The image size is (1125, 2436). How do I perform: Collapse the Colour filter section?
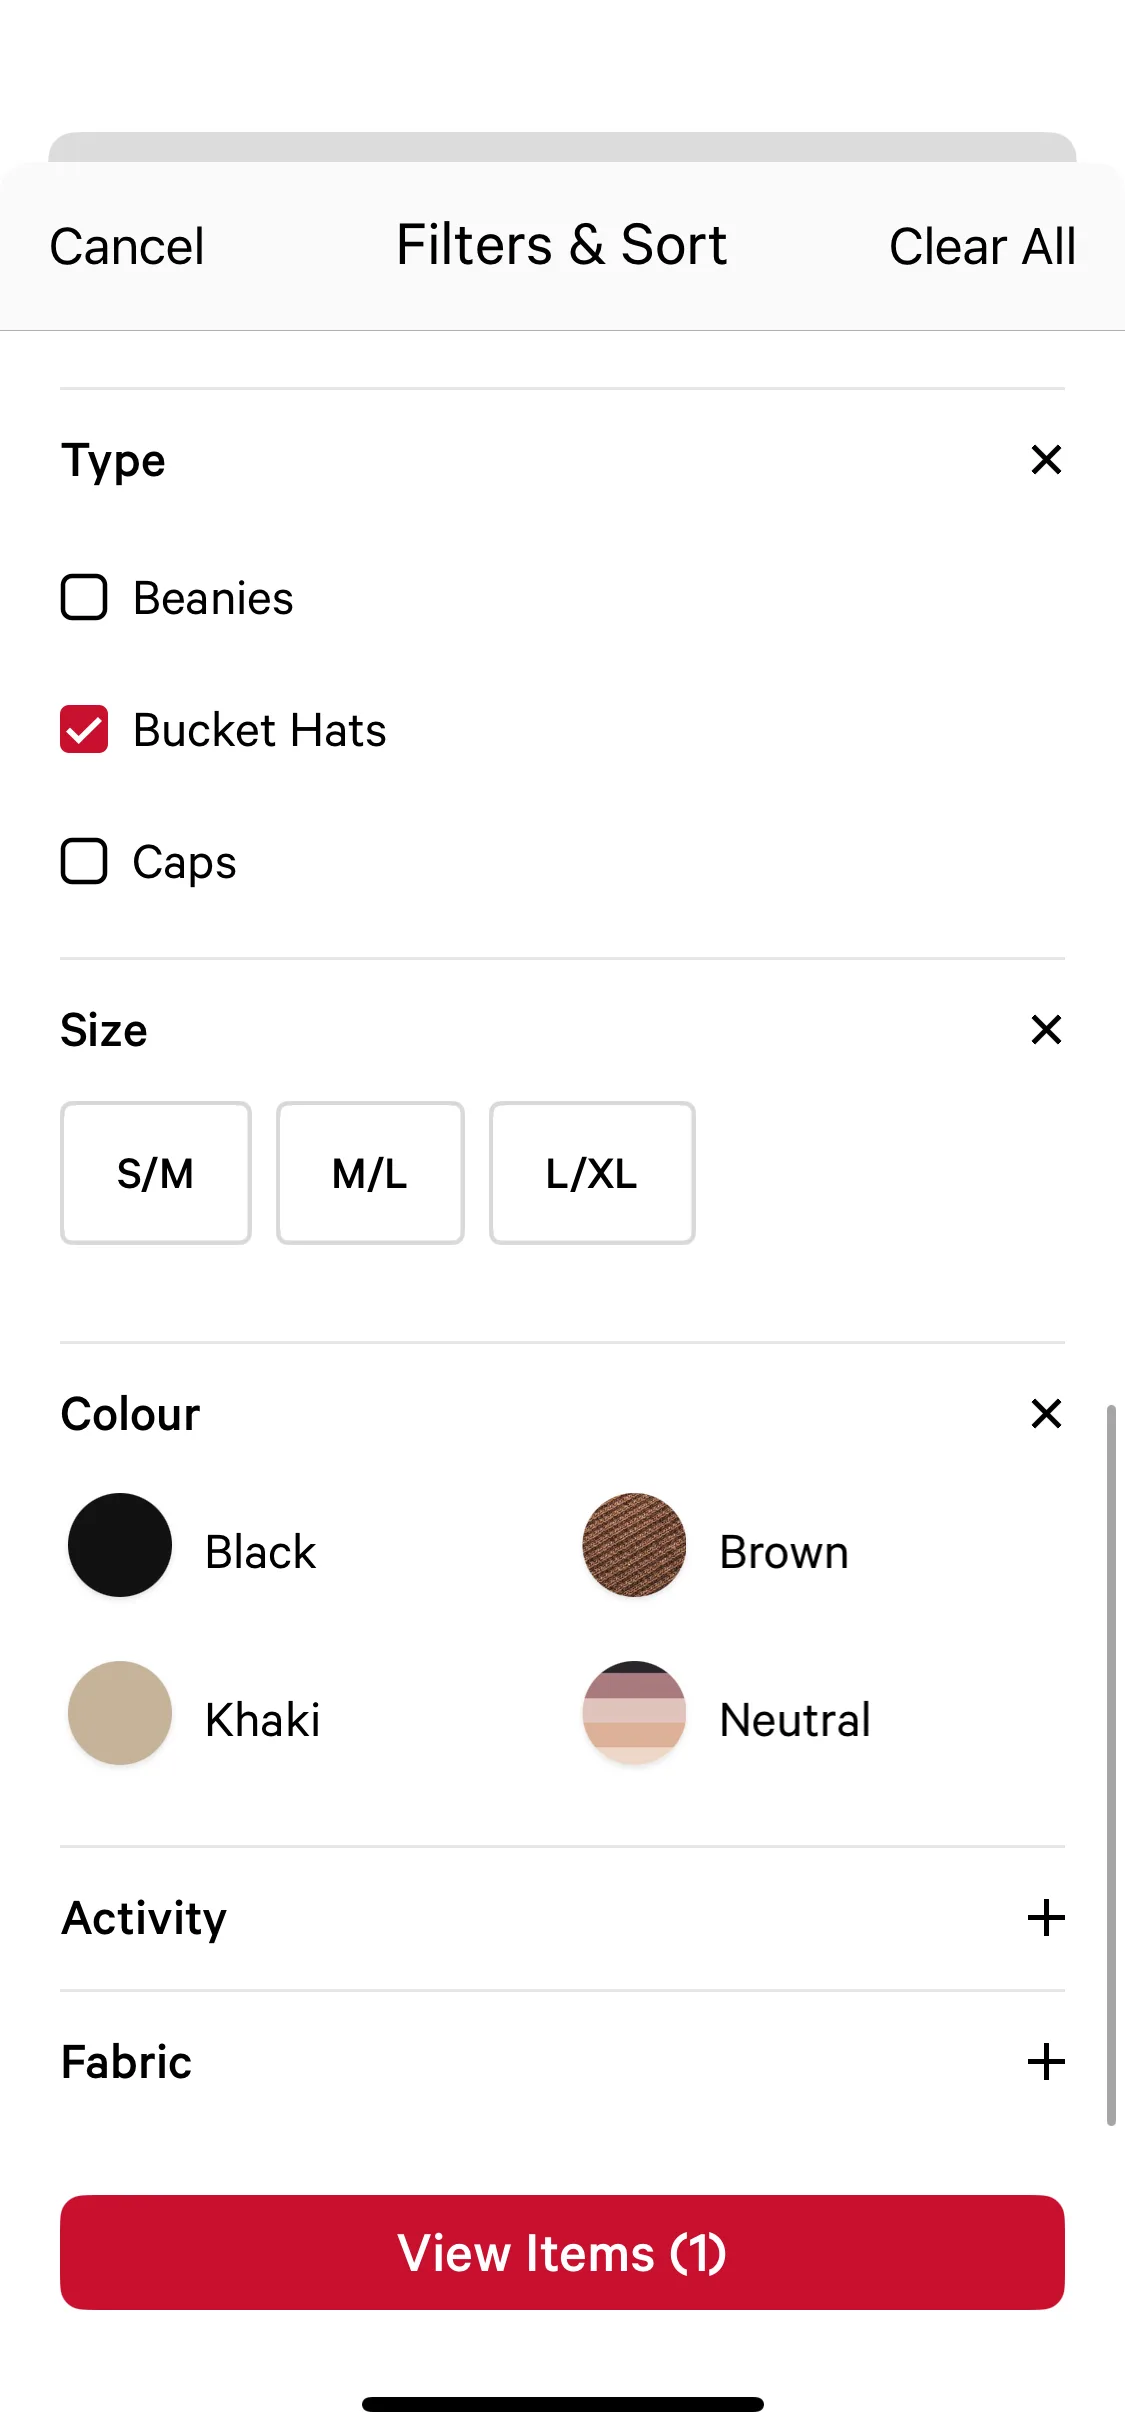(1046, 1413)
